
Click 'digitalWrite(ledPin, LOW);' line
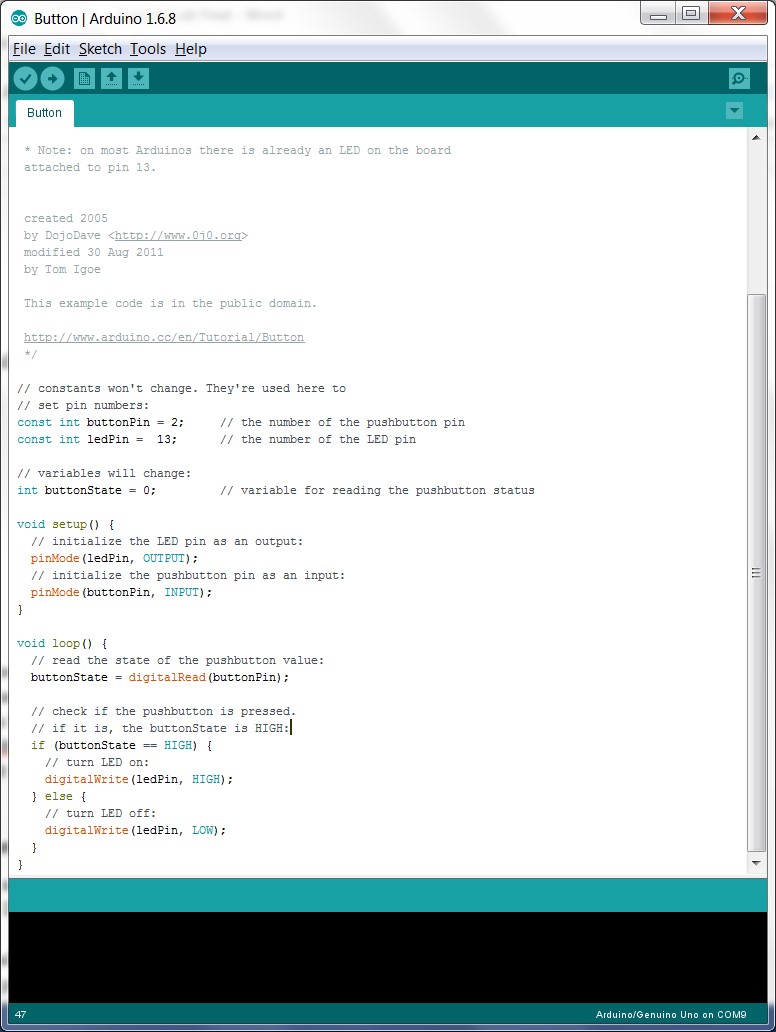[136, 830]
